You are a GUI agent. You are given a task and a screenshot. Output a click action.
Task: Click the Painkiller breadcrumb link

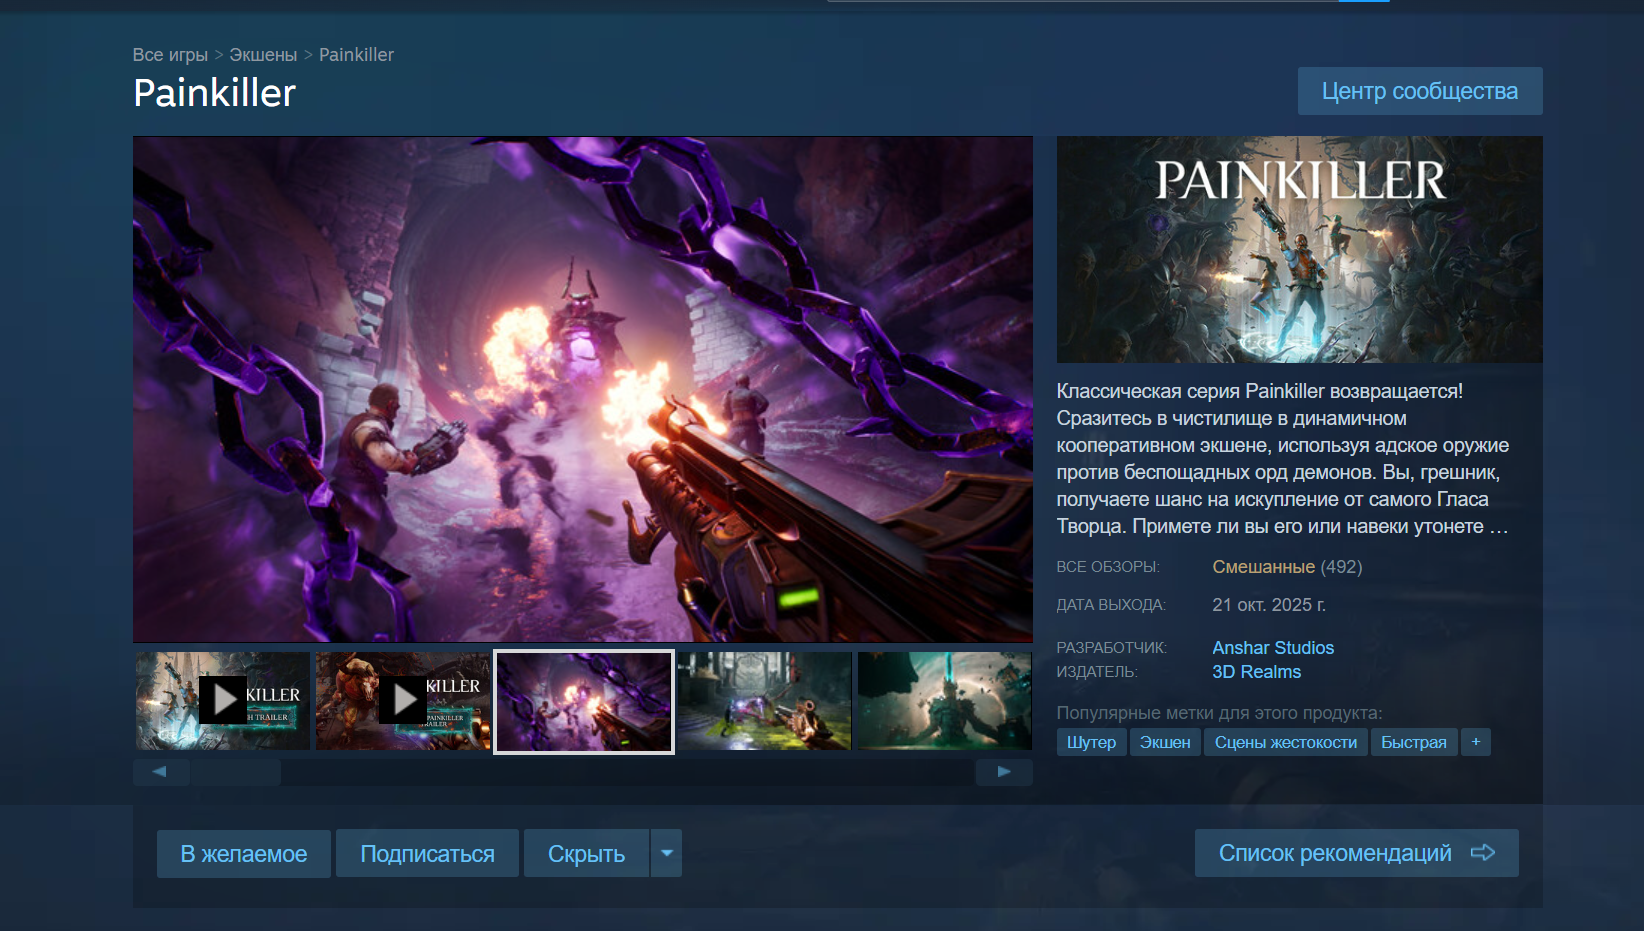pyautogui.click(x=356, y=55)
